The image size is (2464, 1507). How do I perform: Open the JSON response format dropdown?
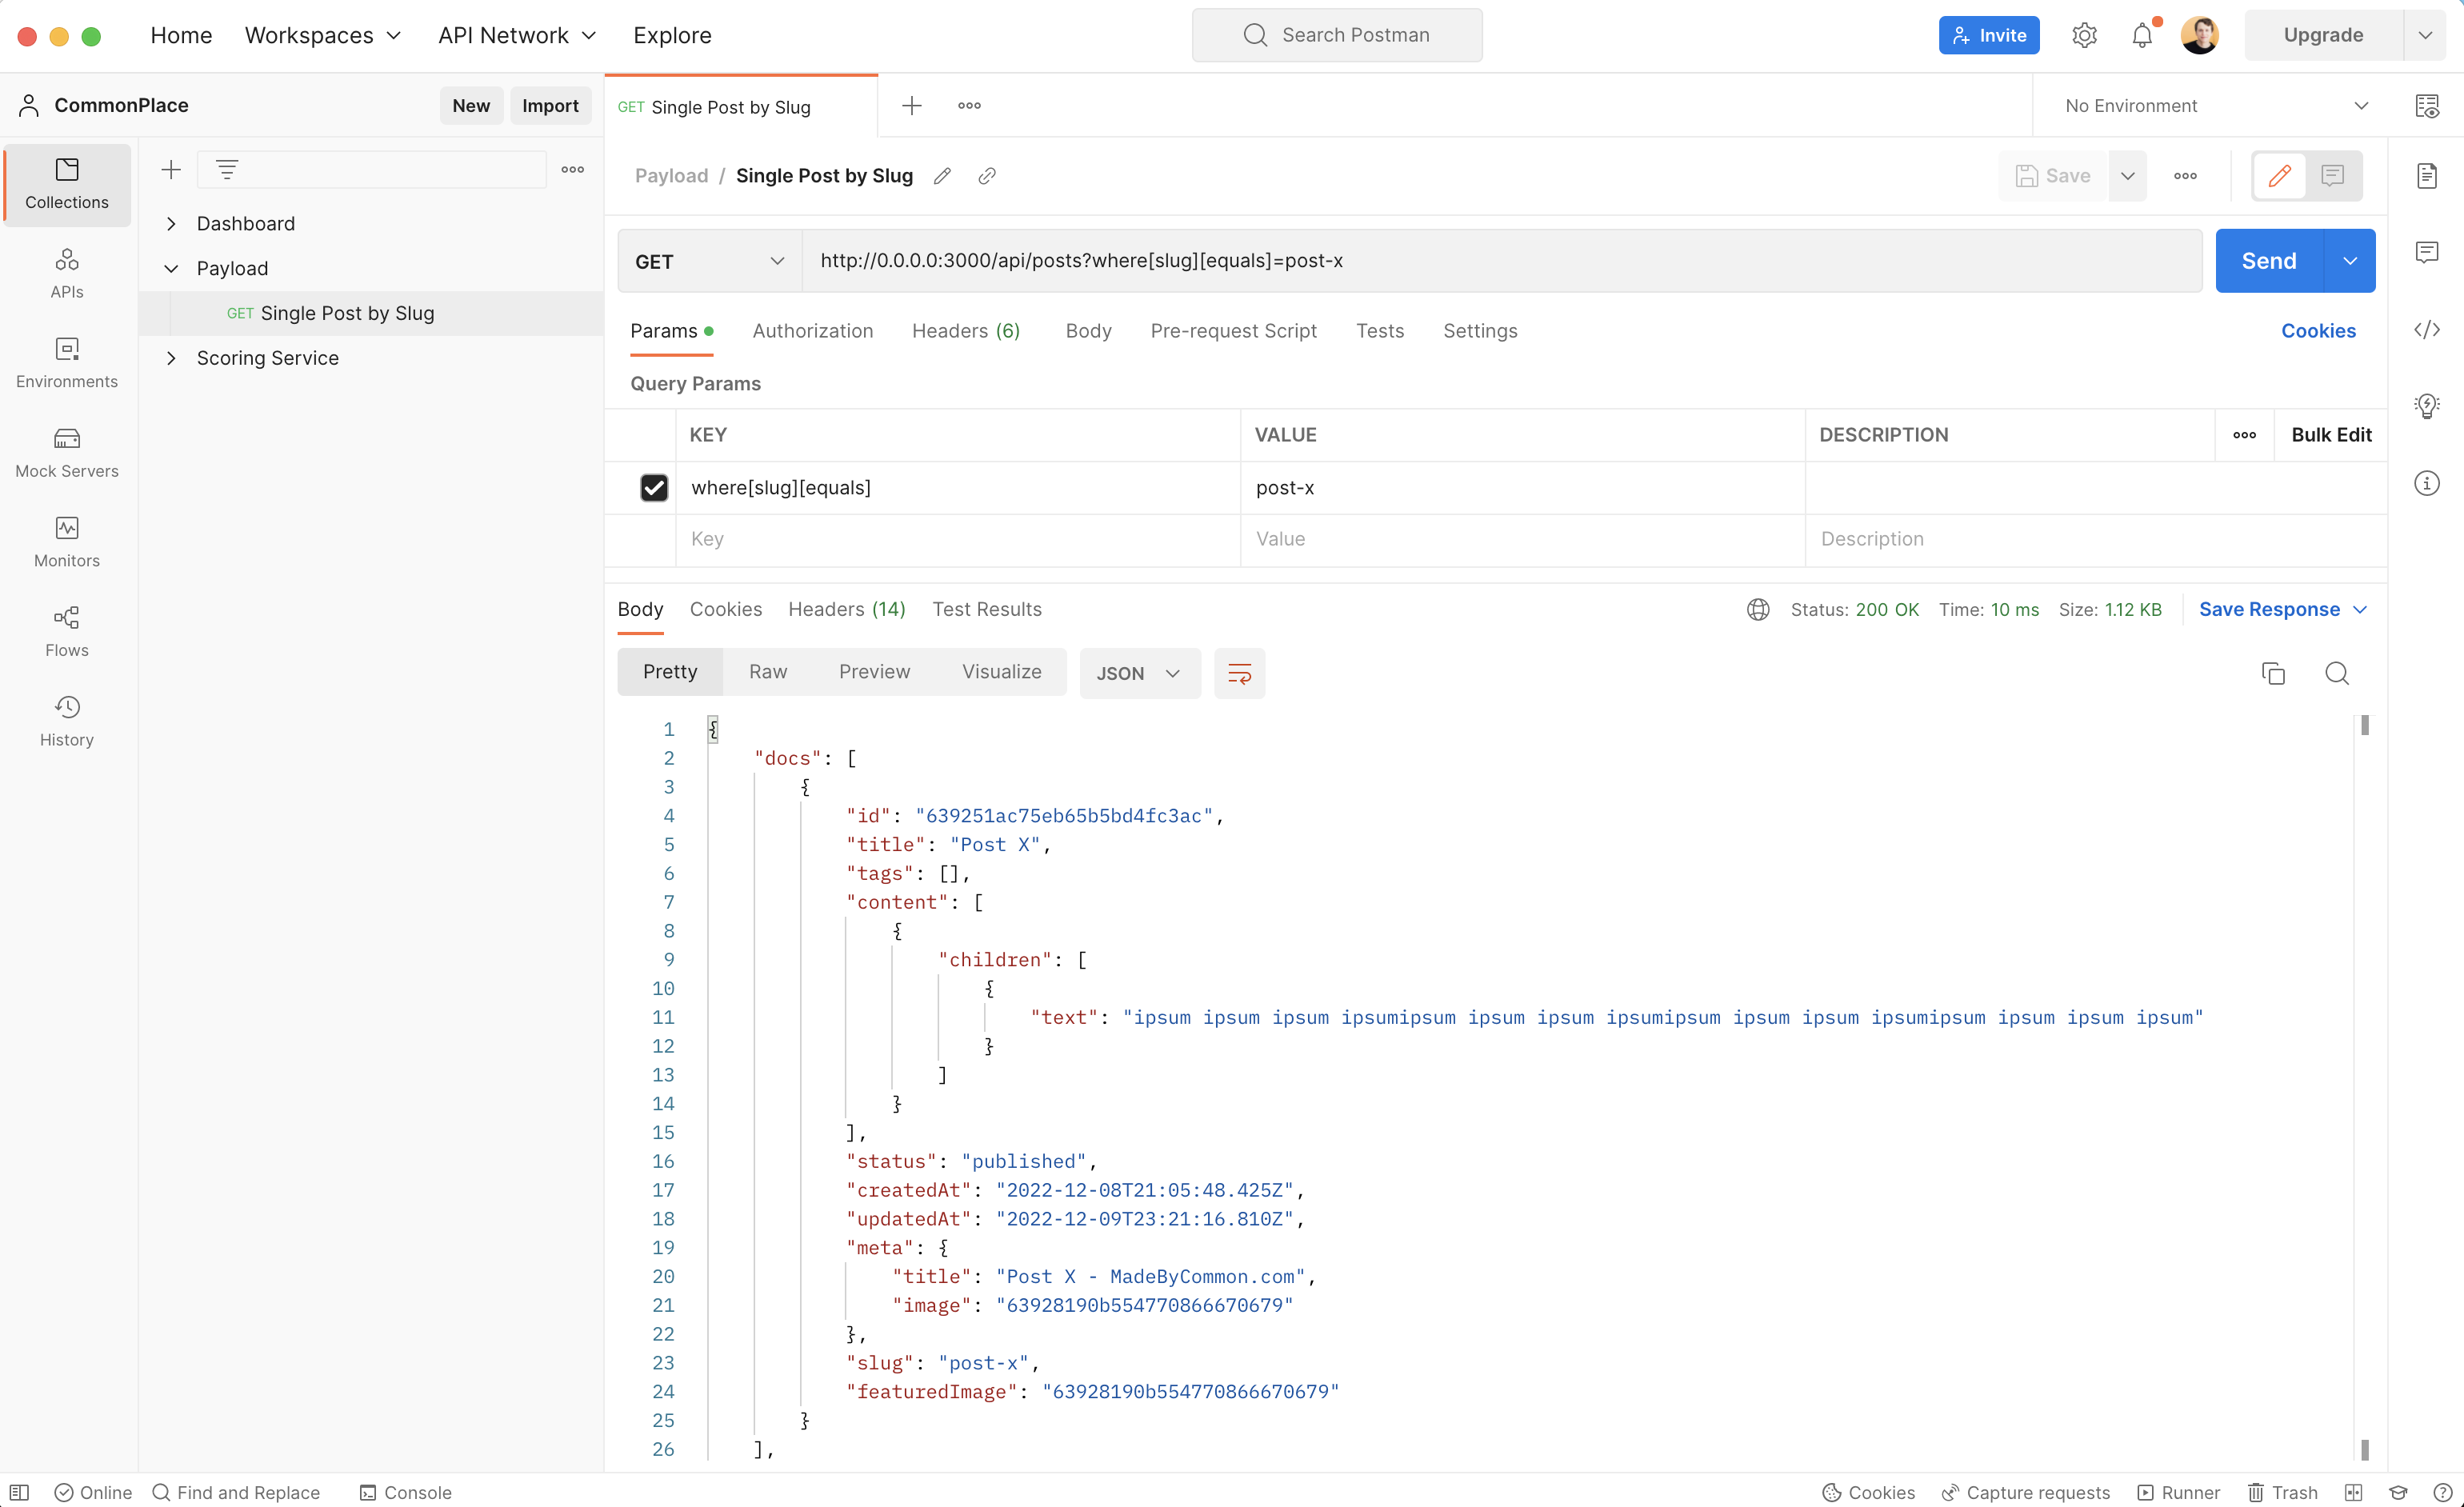(1139, 673)
